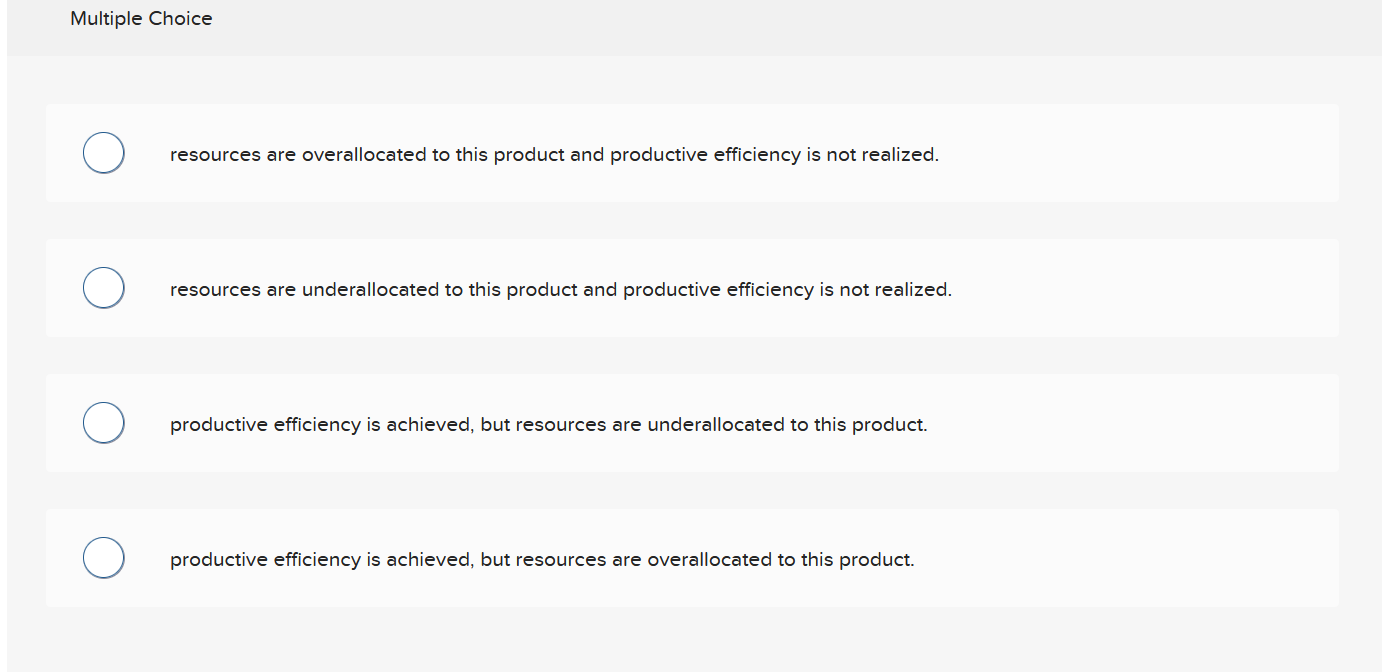Screen dimensions: 1391x672
Task: Click the 'Multiple Choice' heading
Action: pyautogui.click(x=141, y=18)
